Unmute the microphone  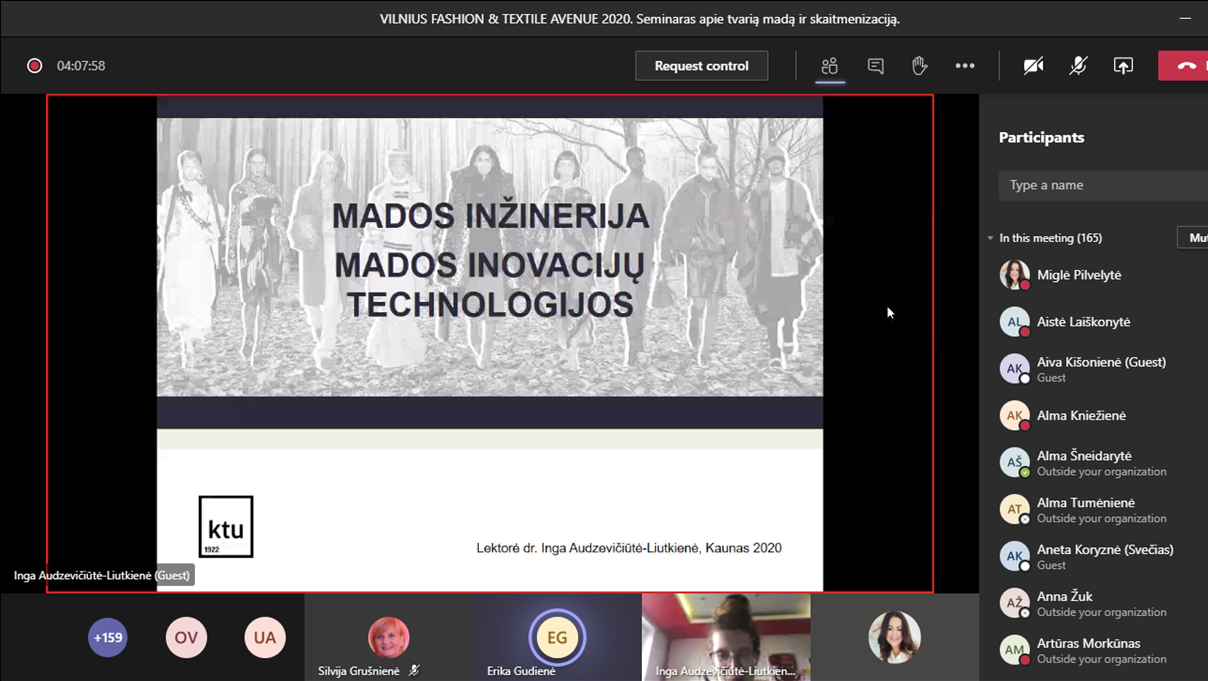(1078, 66)
